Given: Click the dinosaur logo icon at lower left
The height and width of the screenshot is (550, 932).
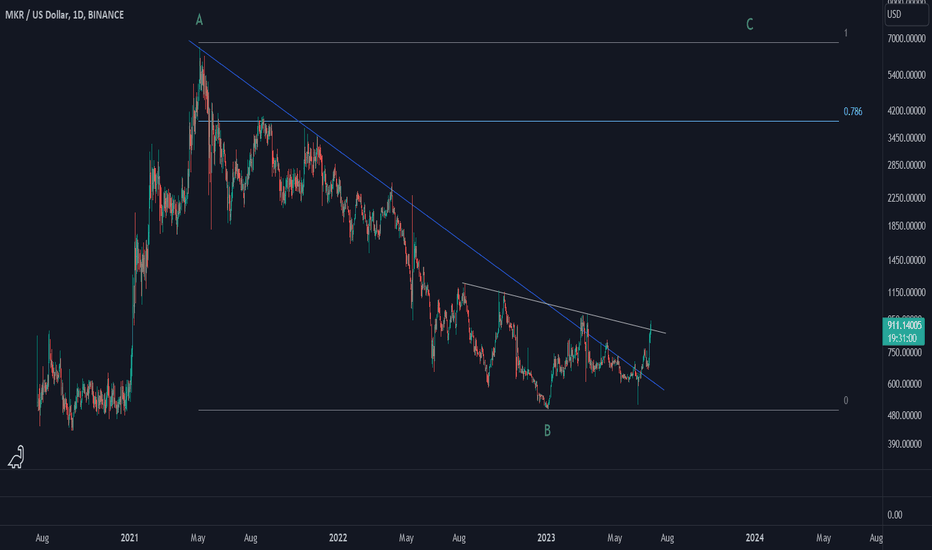Looking at the screenshot, I should click(x=16, y=457).
